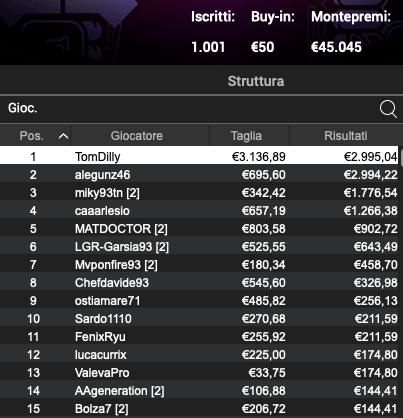403x418 pixels.
Task: Choose player caaarlesio
Action: pyautogui.click(x=199, y=211)
